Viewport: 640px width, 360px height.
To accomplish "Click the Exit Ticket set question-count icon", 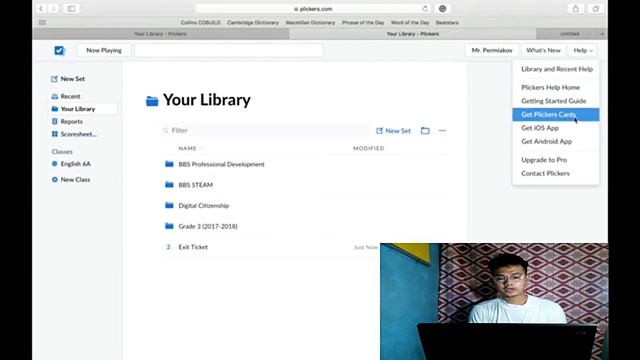I will 168,247.
